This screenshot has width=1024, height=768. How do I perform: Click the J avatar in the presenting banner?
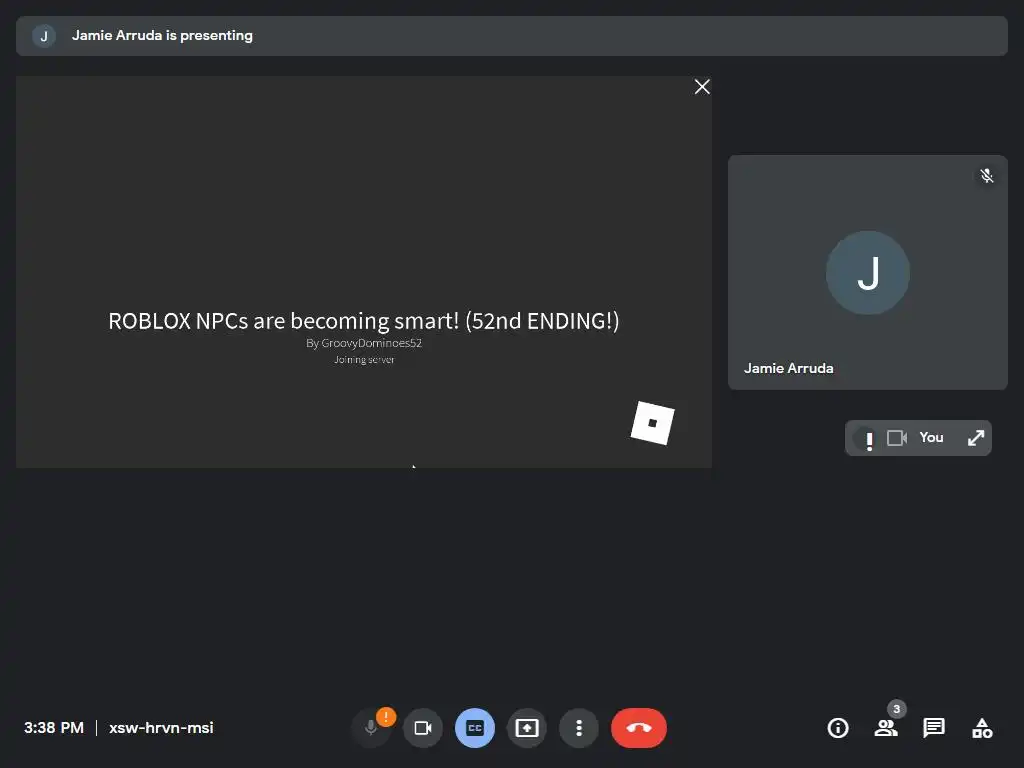click(44, 36)
